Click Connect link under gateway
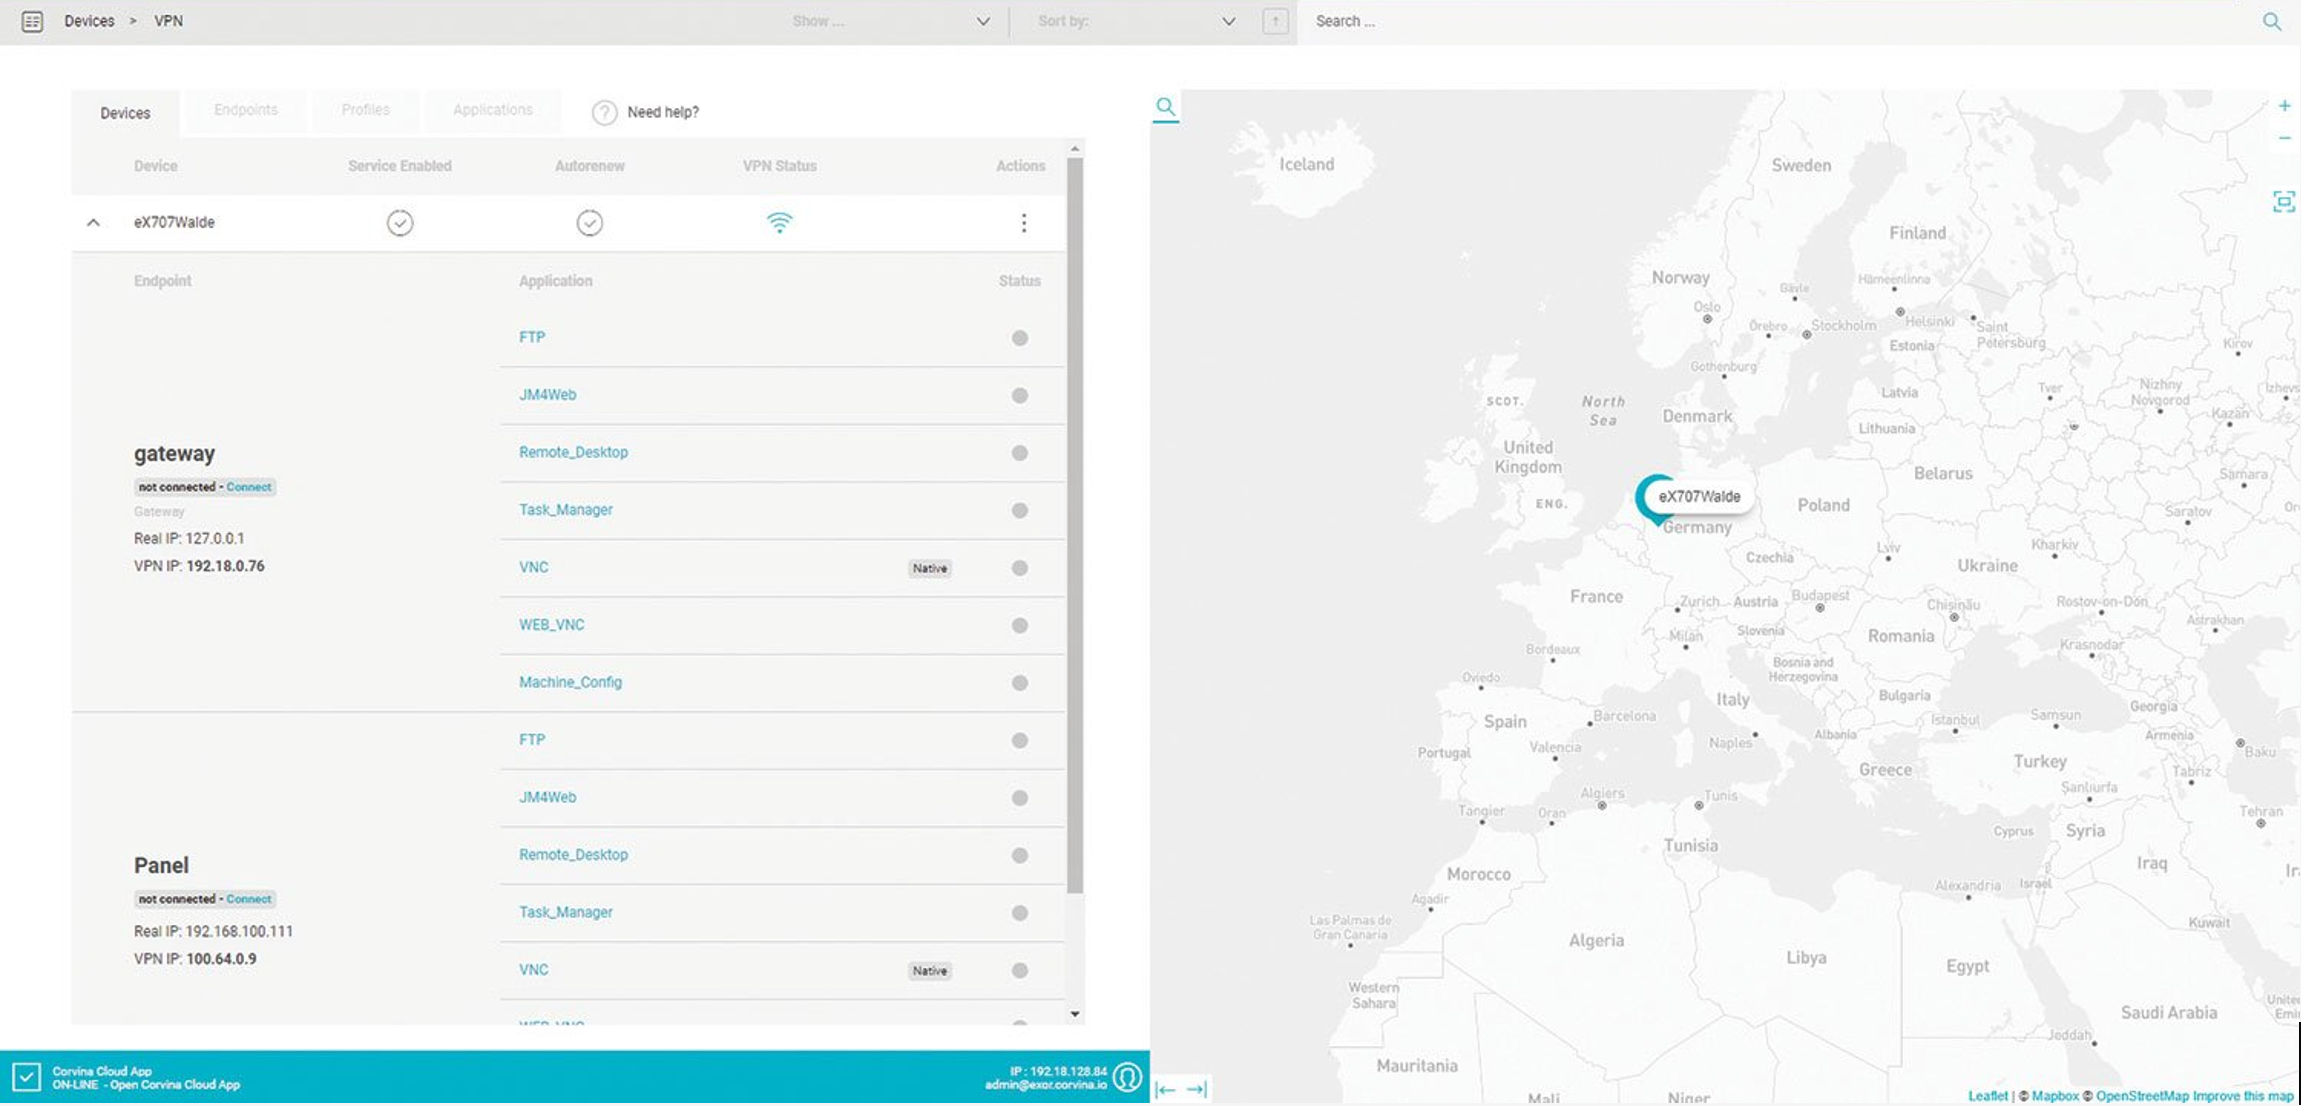2301x1106 pixels. tap(249, 487)
